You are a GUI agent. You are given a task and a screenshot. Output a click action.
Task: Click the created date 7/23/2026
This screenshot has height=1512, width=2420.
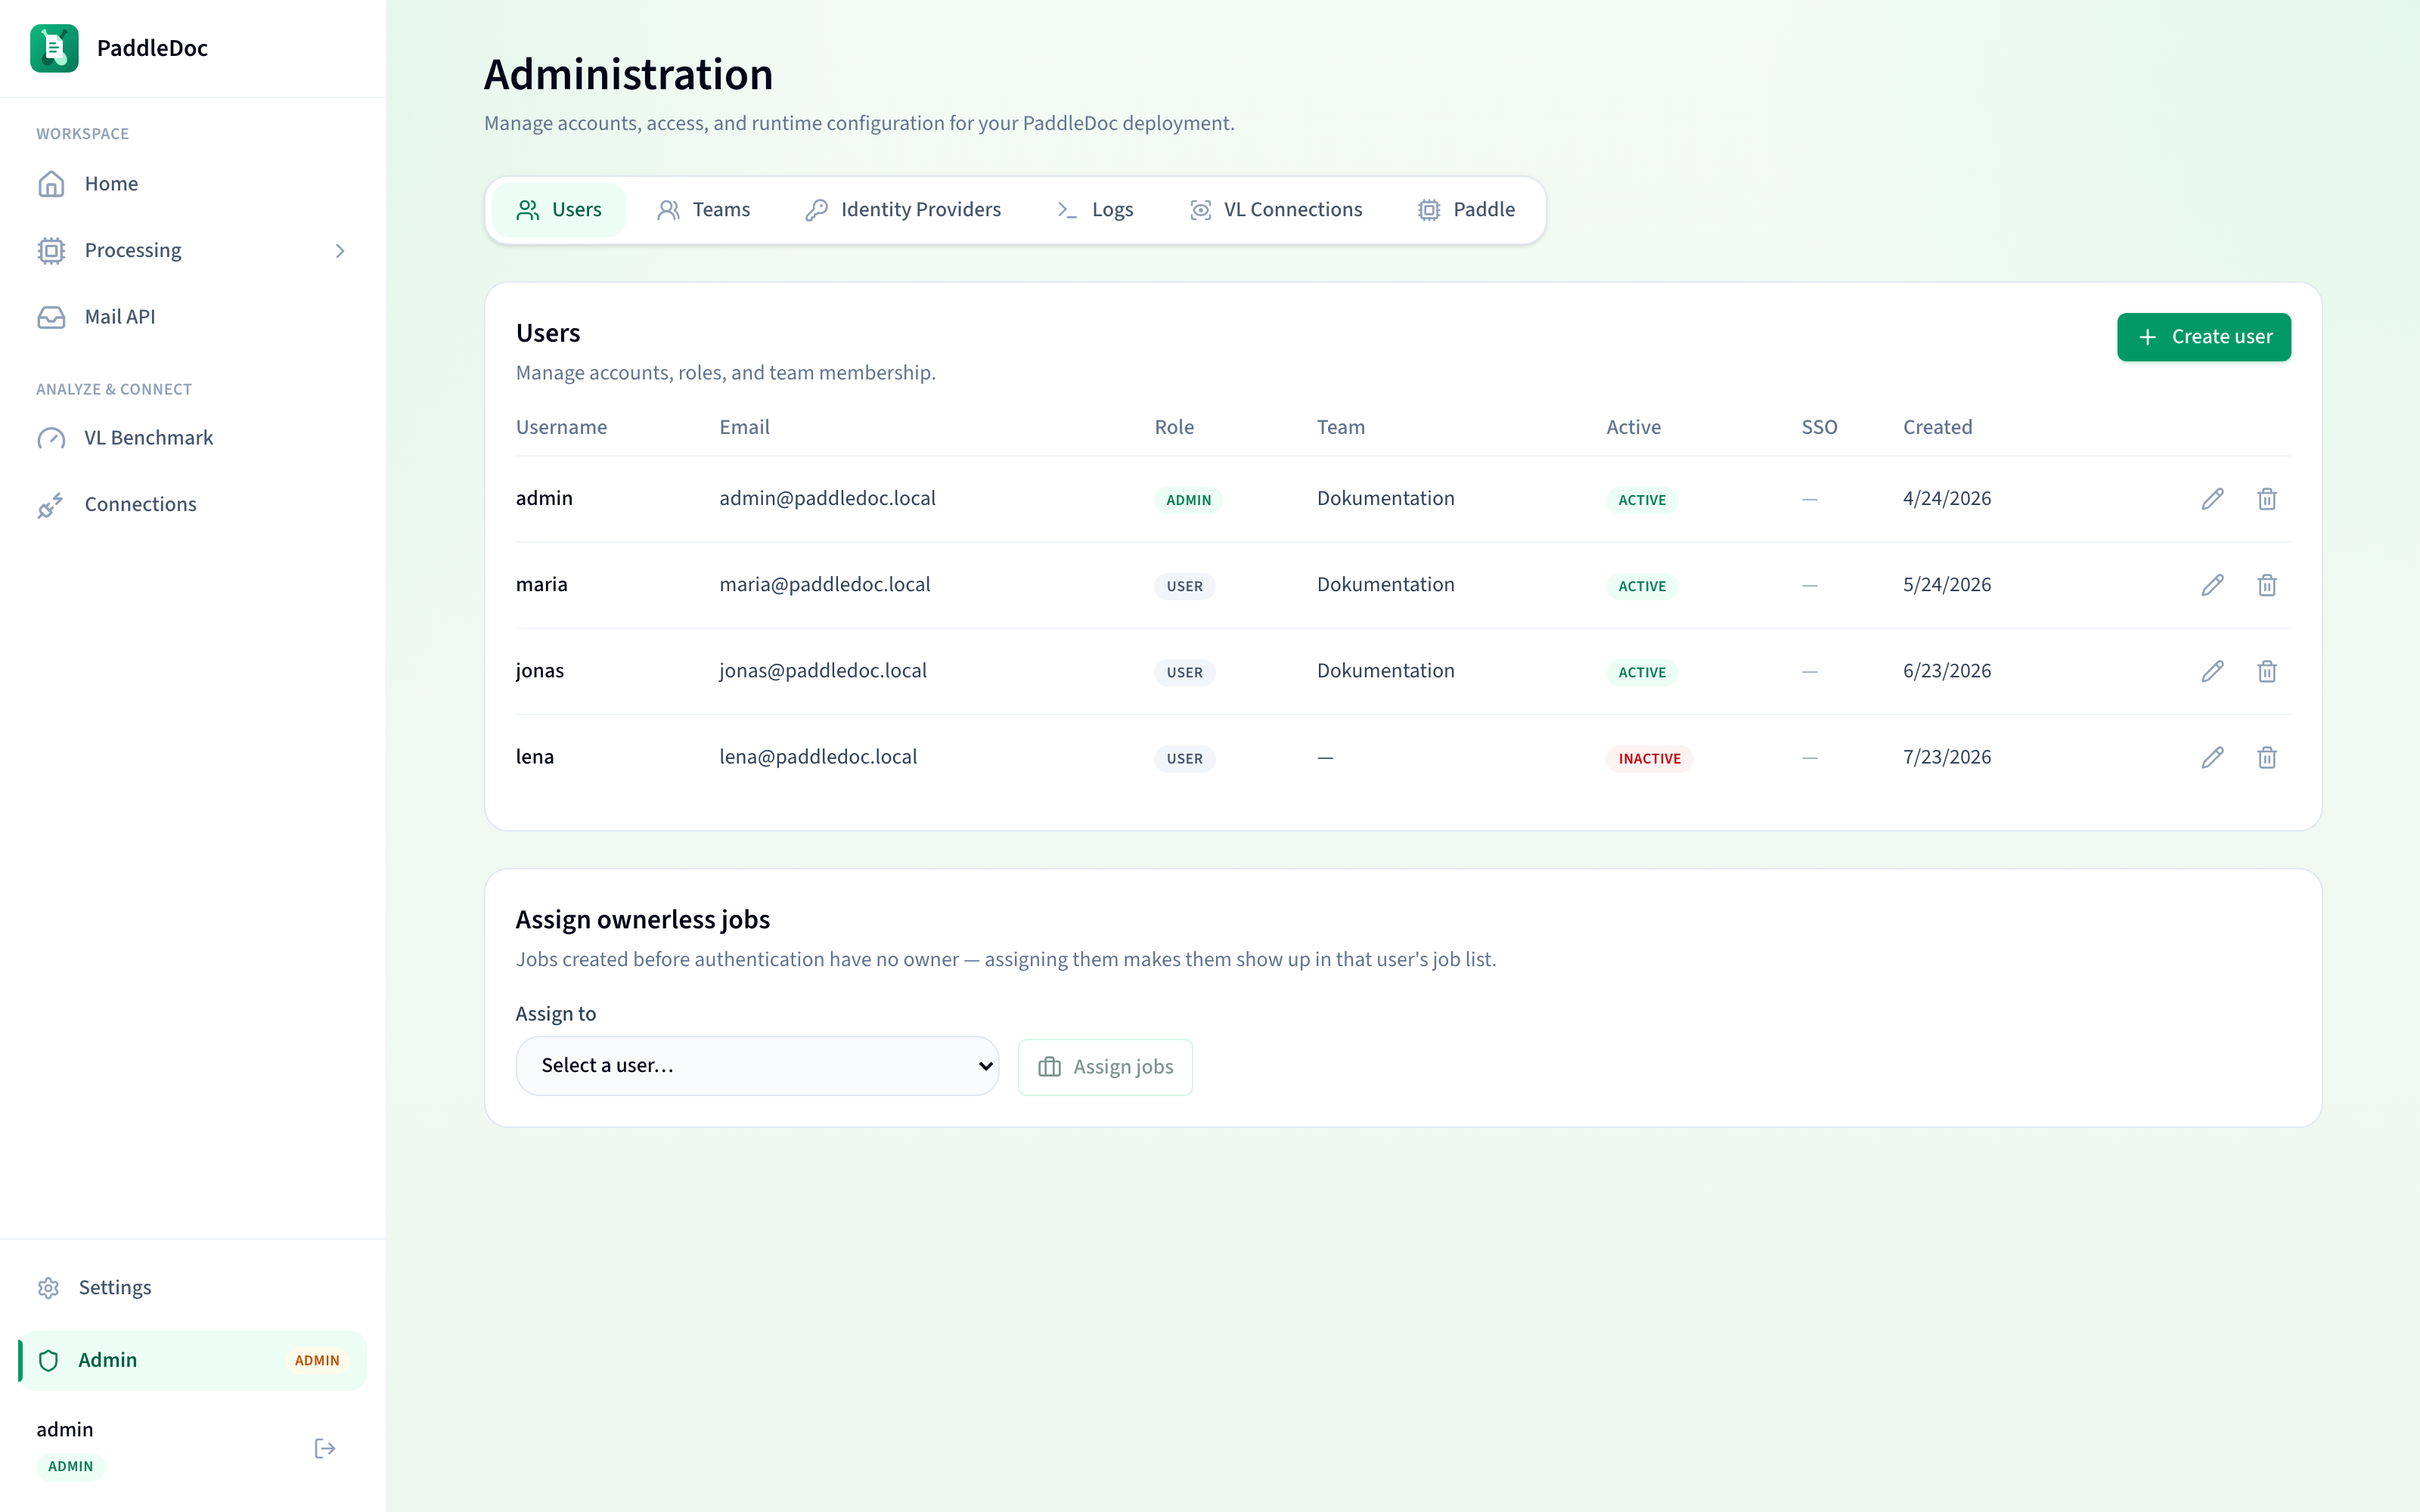[1947, 758]
